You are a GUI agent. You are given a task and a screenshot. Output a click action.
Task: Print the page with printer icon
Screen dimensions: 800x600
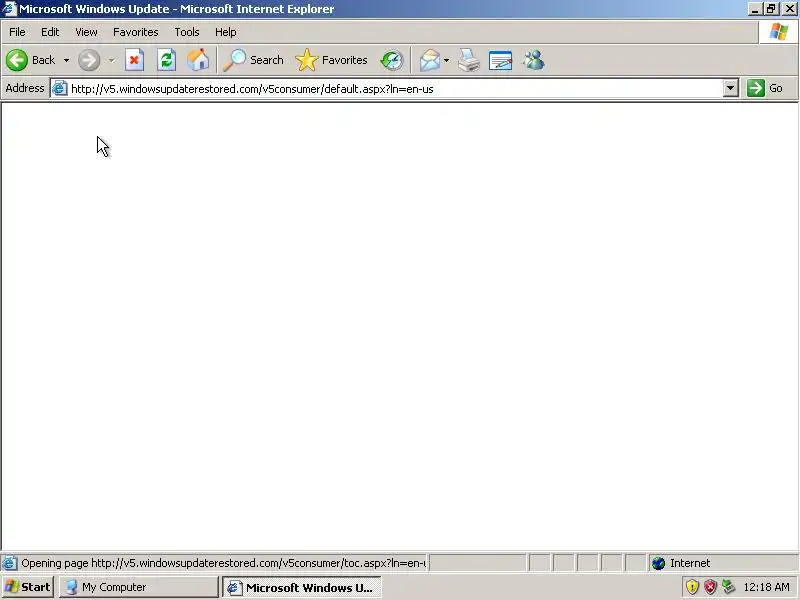click(x=468, y=60)
